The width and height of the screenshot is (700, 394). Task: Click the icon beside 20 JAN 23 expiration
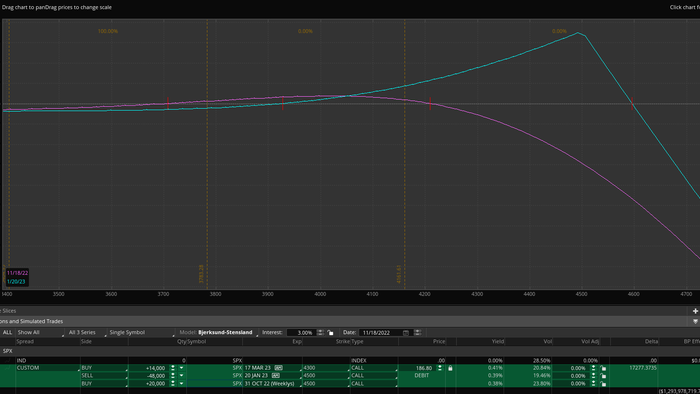pyautogui.click(x=275, y=376)
